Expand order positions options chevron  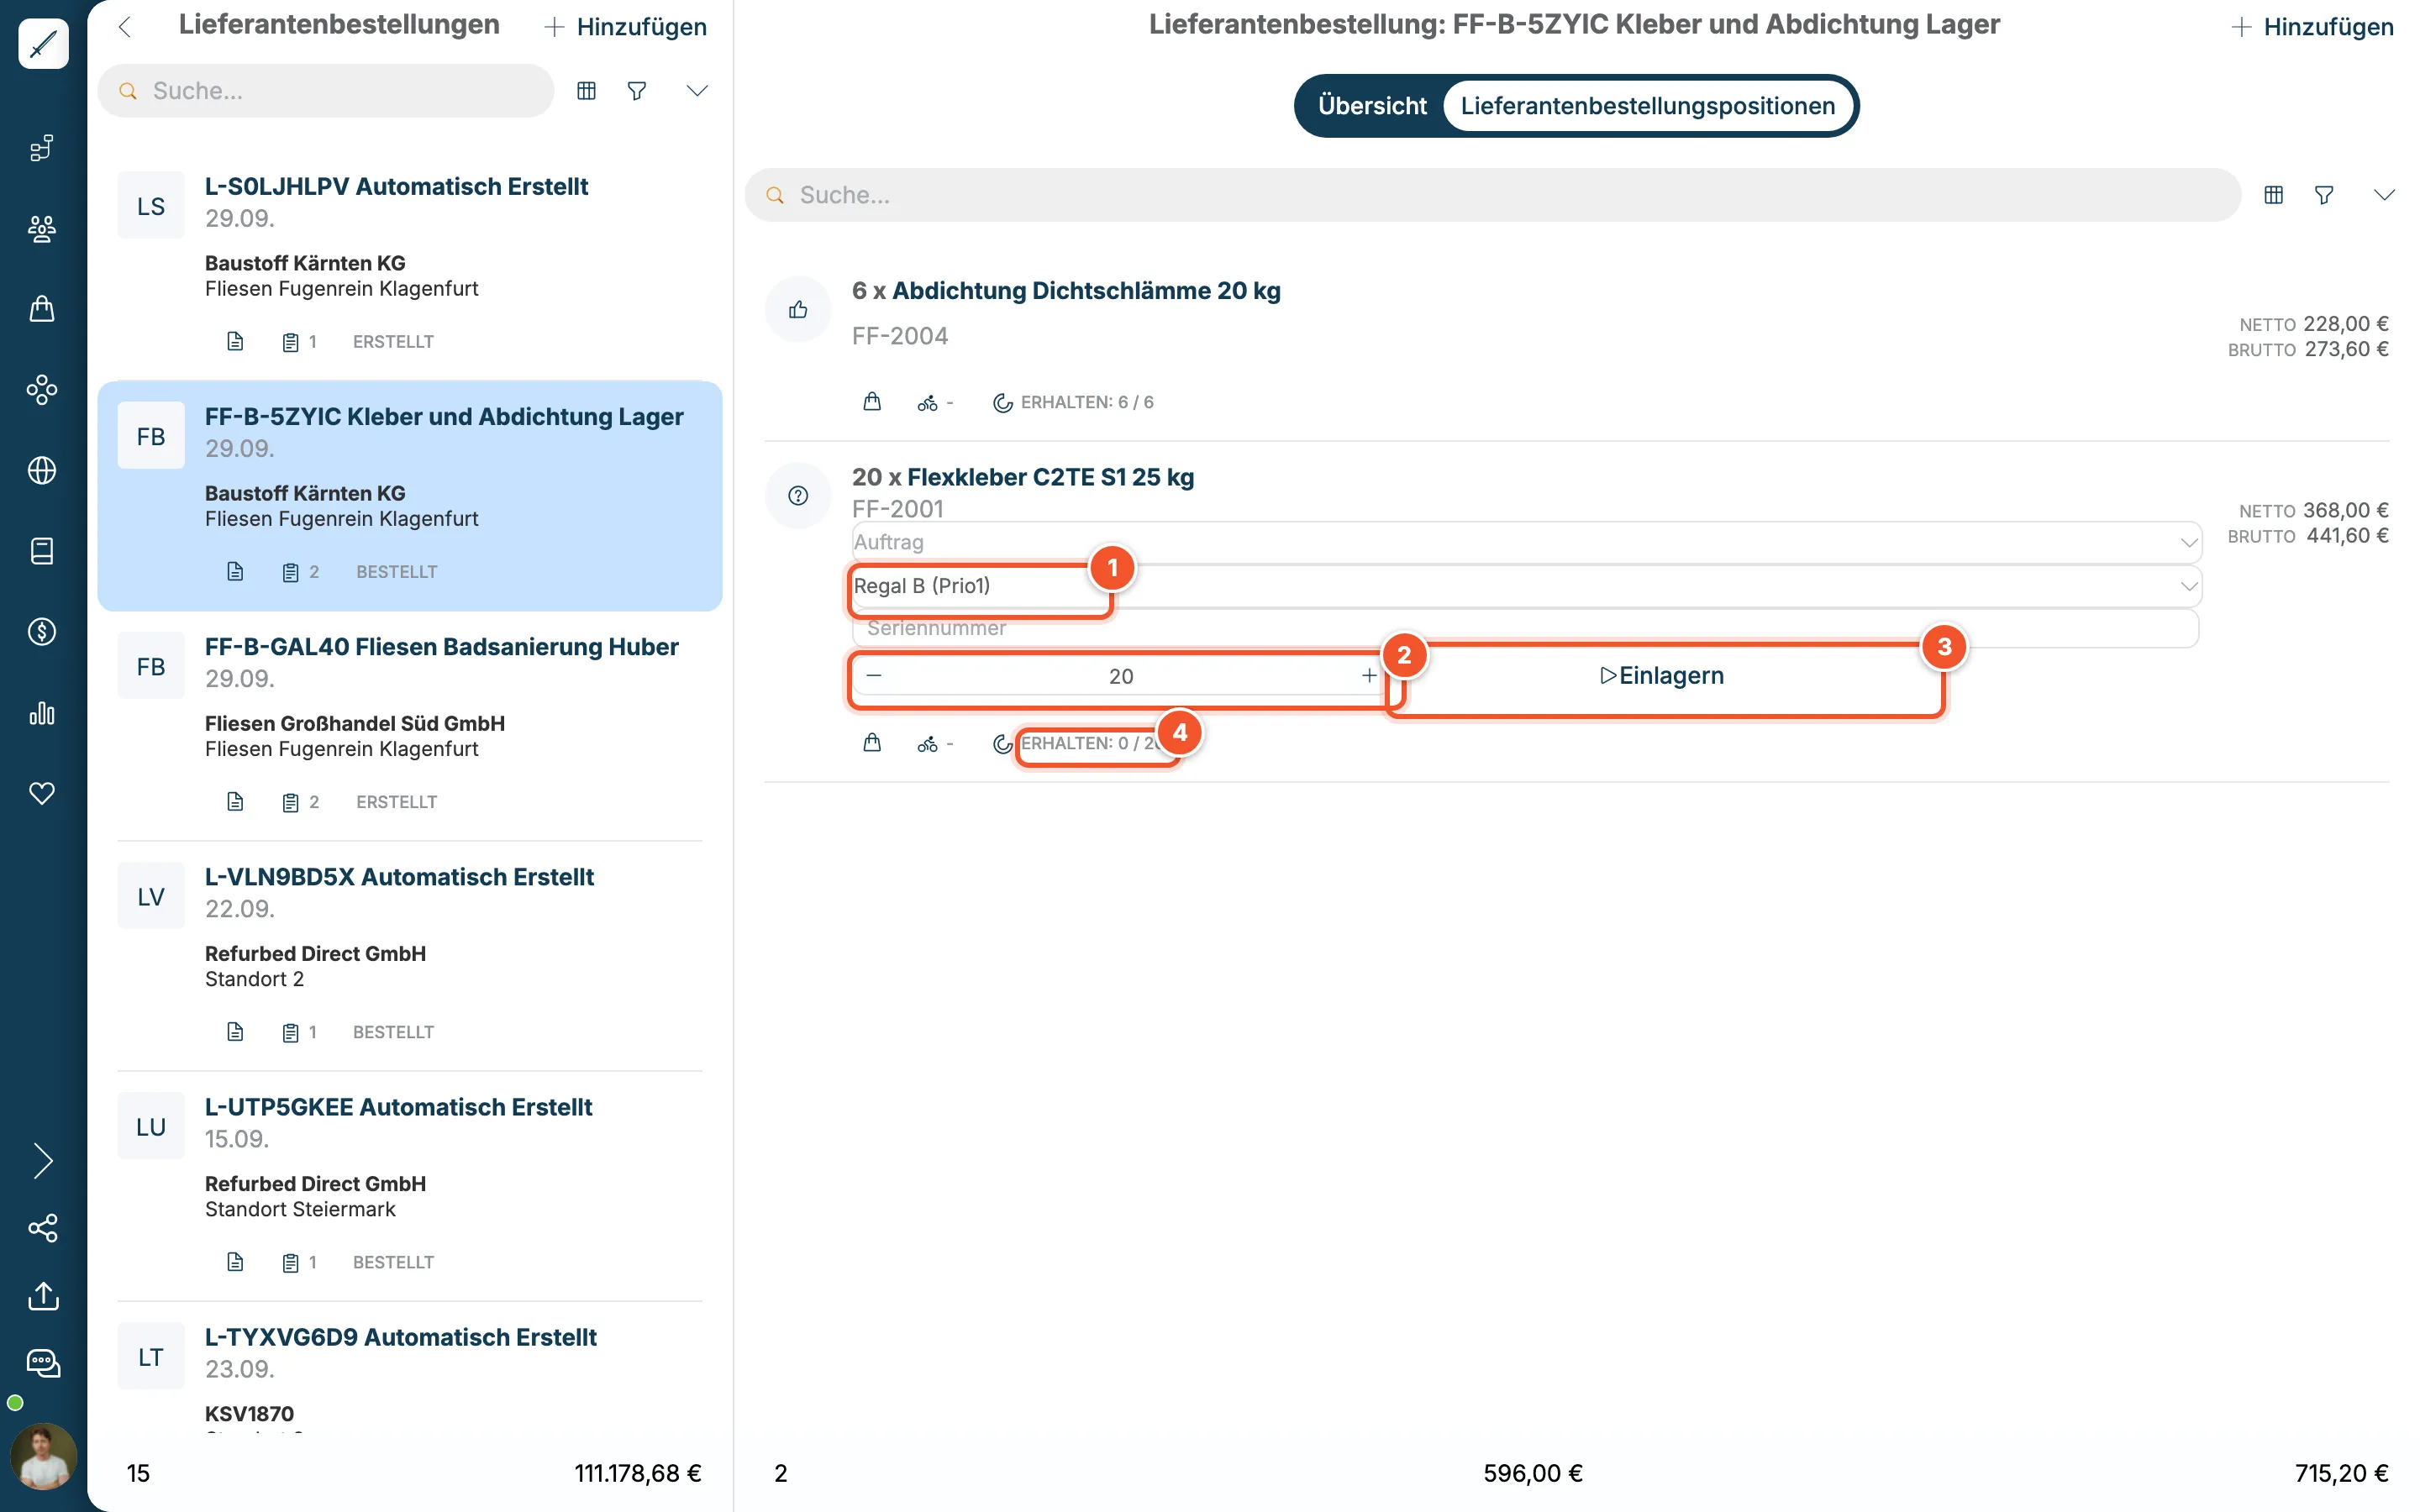click(2384, 195)
